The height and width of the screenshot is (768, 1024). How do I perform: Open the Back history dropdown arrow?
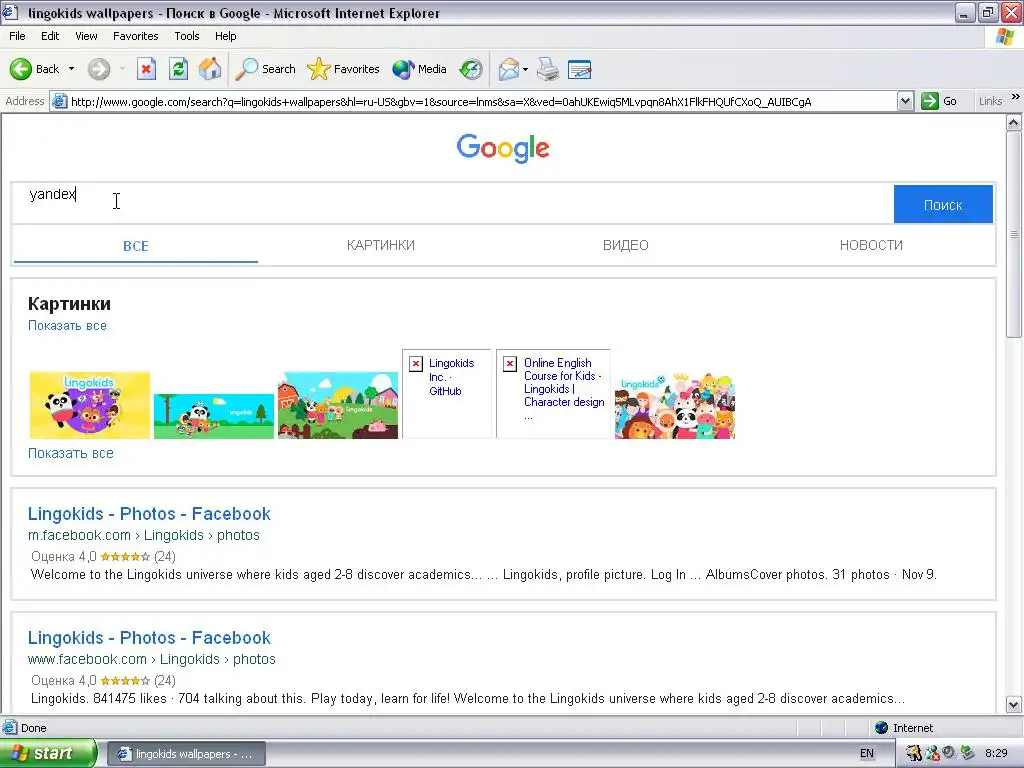coord(71,69)
